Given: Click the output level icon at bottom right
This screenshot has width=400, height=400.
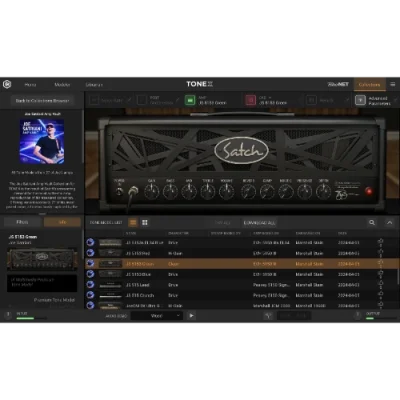Looking at the screenshot, I should click(x=357, y=315).
